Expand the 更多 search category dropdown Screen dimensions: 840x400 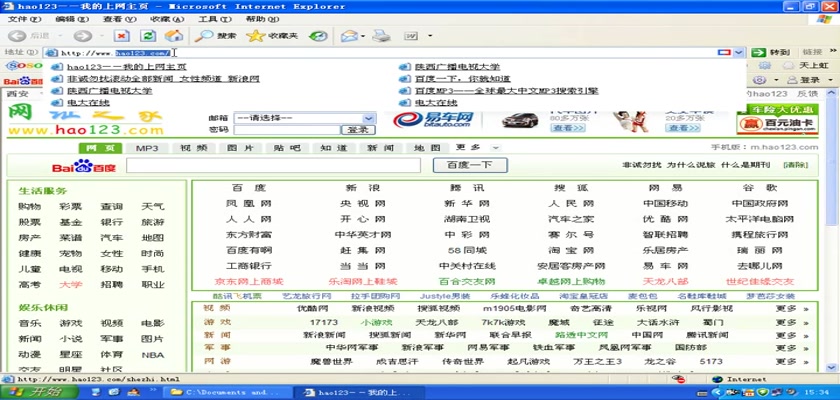coord(496,148)
